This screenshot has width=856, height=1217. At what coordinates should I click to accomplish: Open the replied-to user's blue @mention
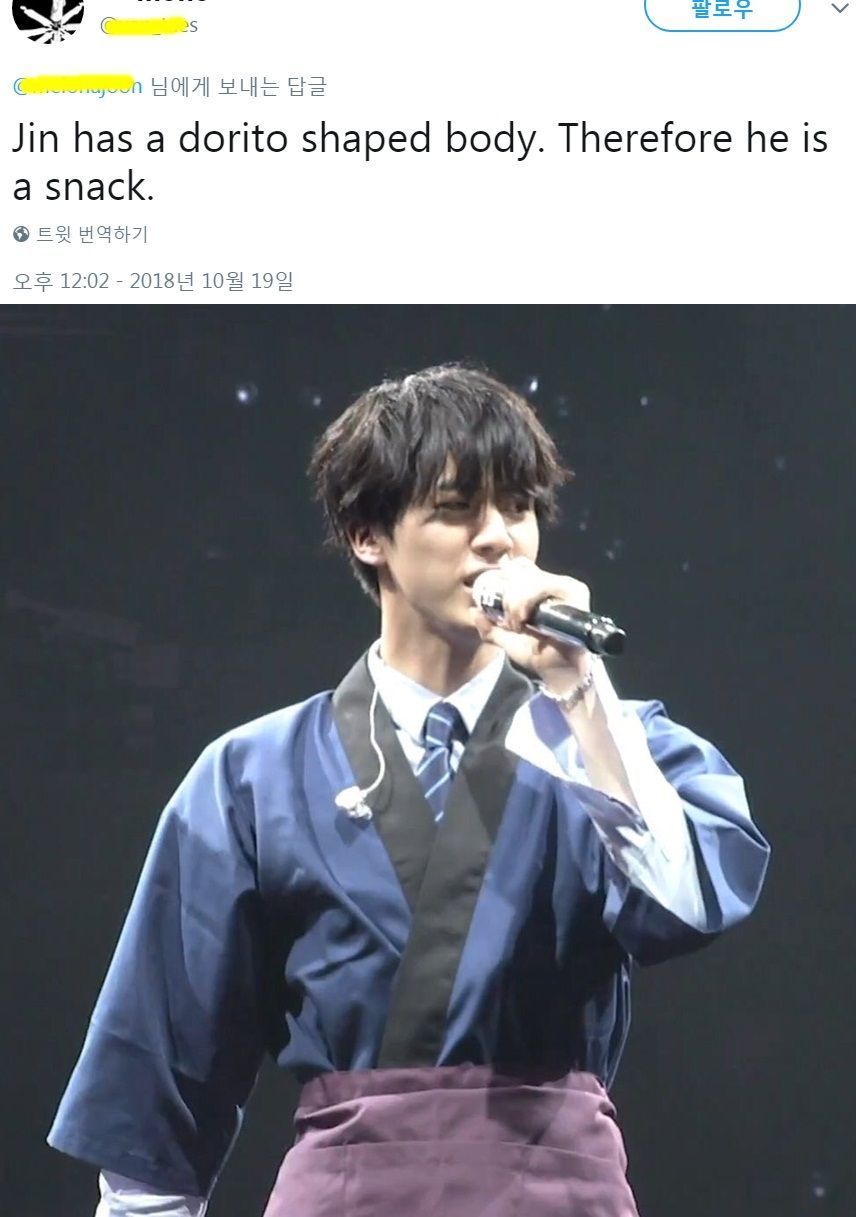tap(78, 87)
